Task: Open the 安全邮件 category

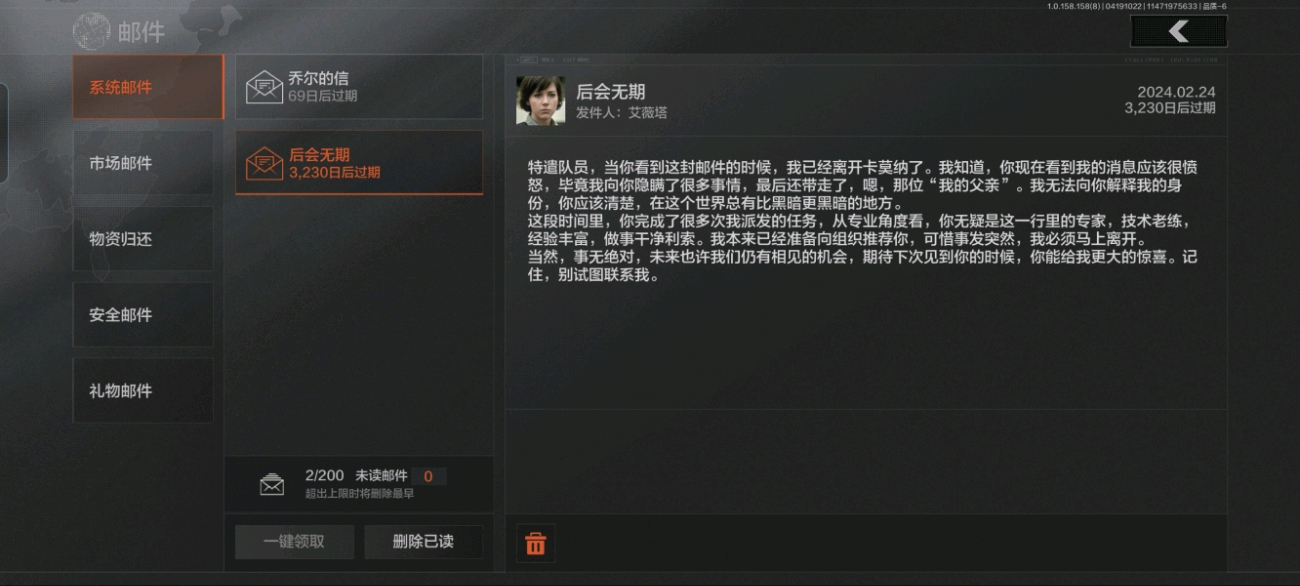Action: click(x=143, y=315)
